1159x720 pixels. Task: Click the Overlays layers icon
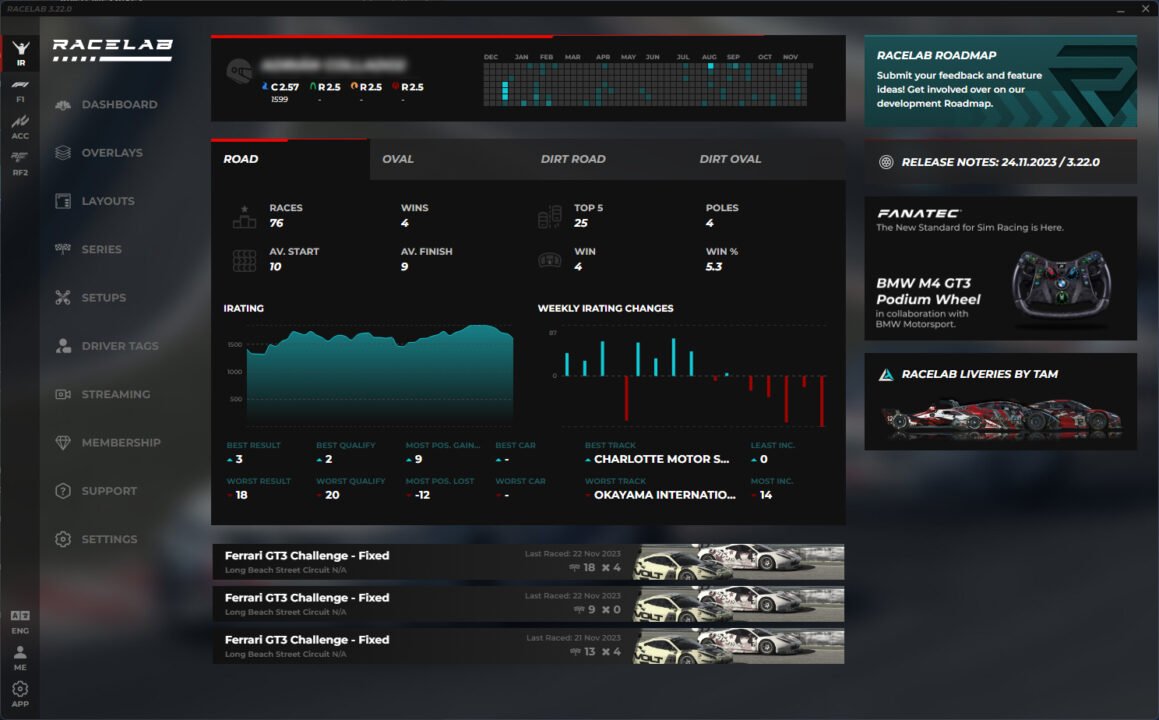(63, 153)
